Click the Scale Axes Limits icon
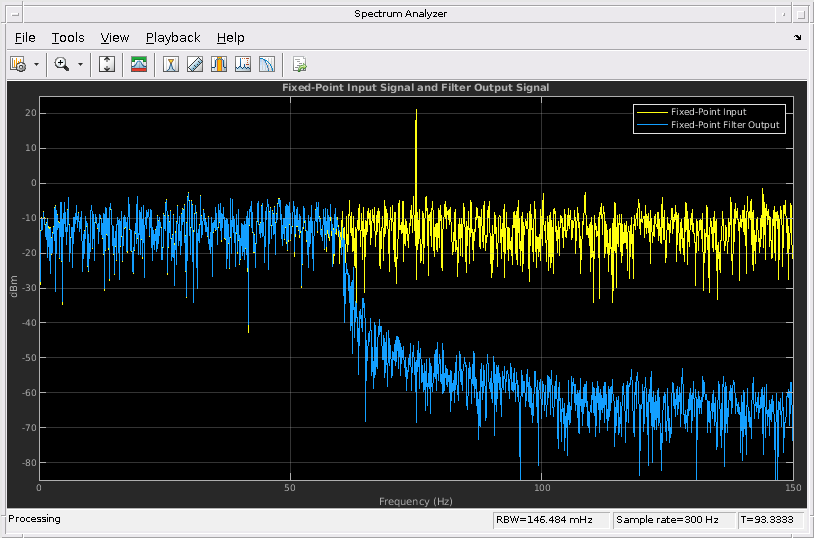 coord(108,64)
